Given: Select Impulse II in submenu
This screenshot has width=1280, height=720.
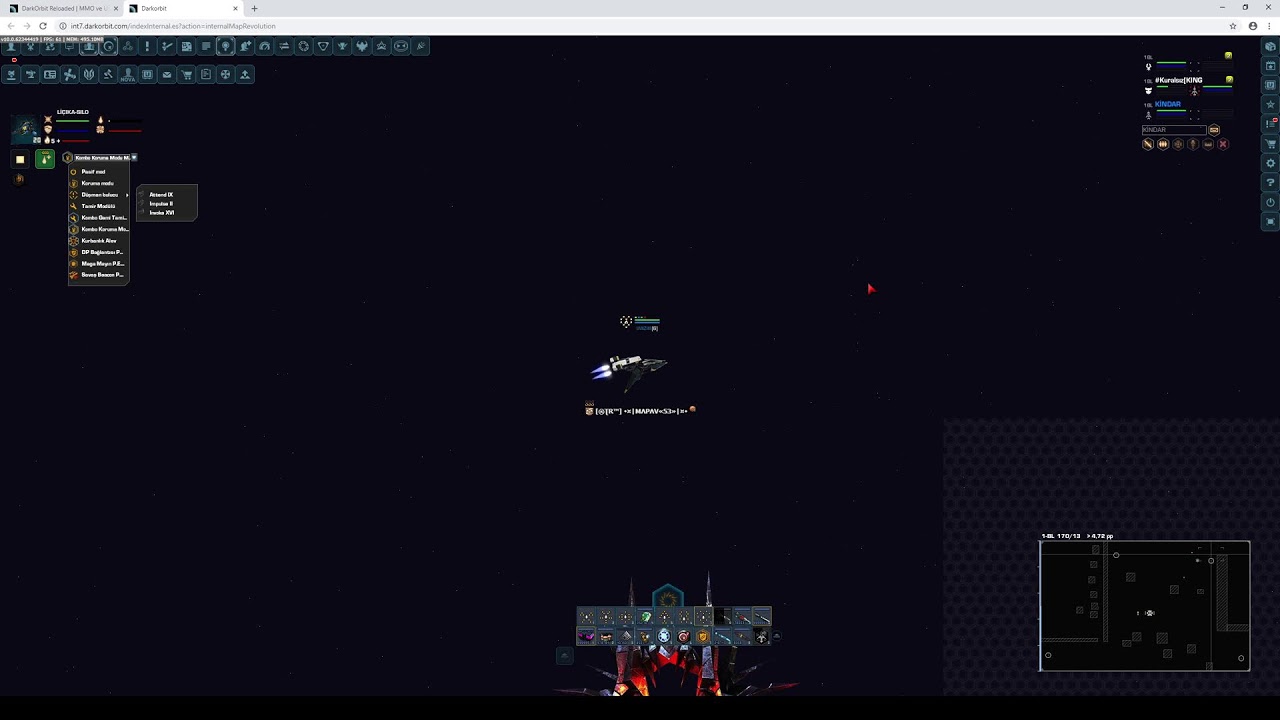Looking at the screenshot, I should [x=161, y=204].
